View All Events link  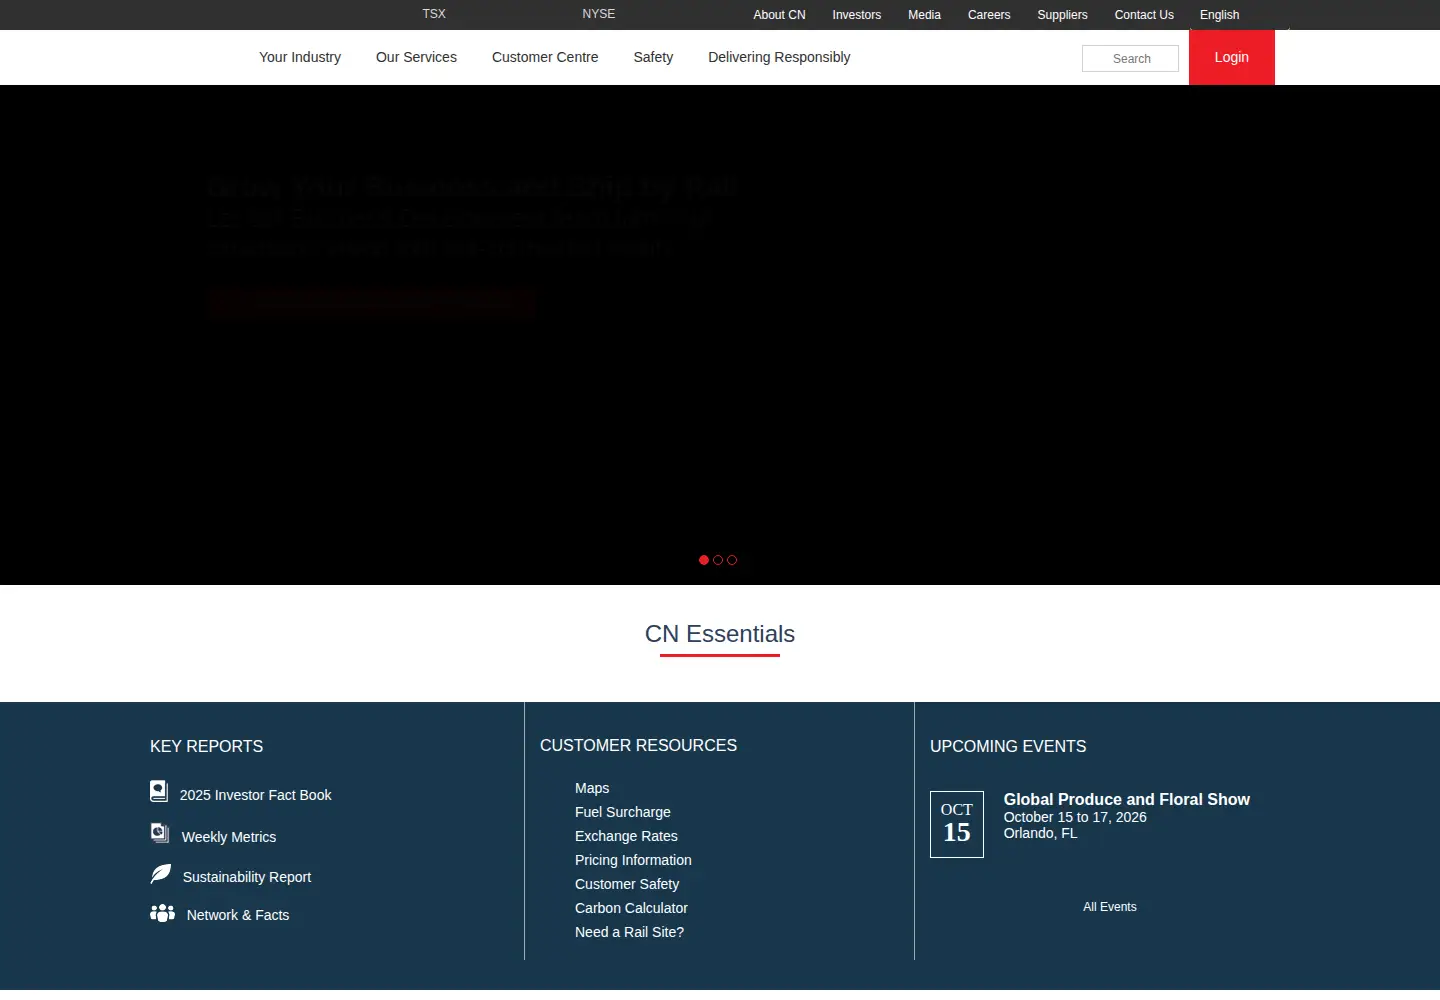(1110, 907)
